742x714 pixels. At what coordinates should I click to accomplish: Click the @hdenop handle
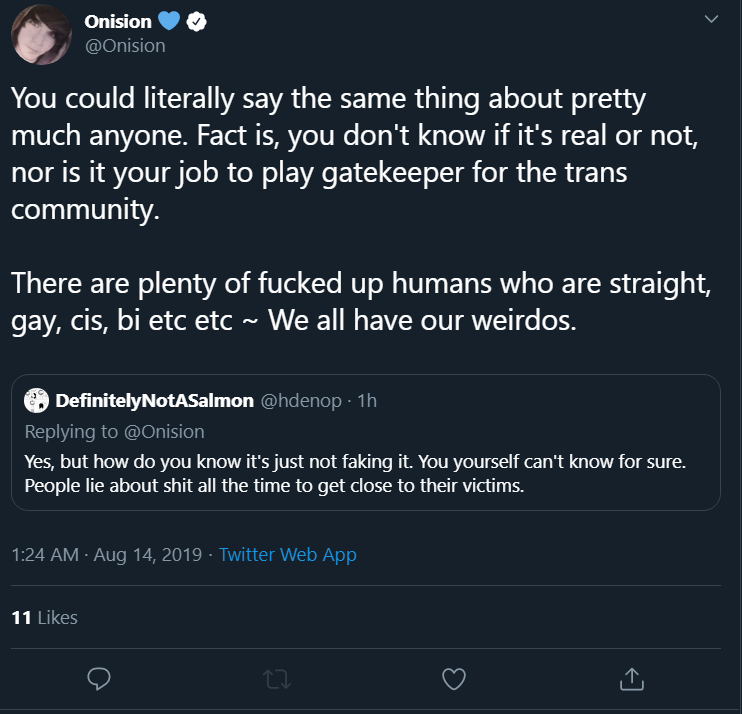(301, 401)
